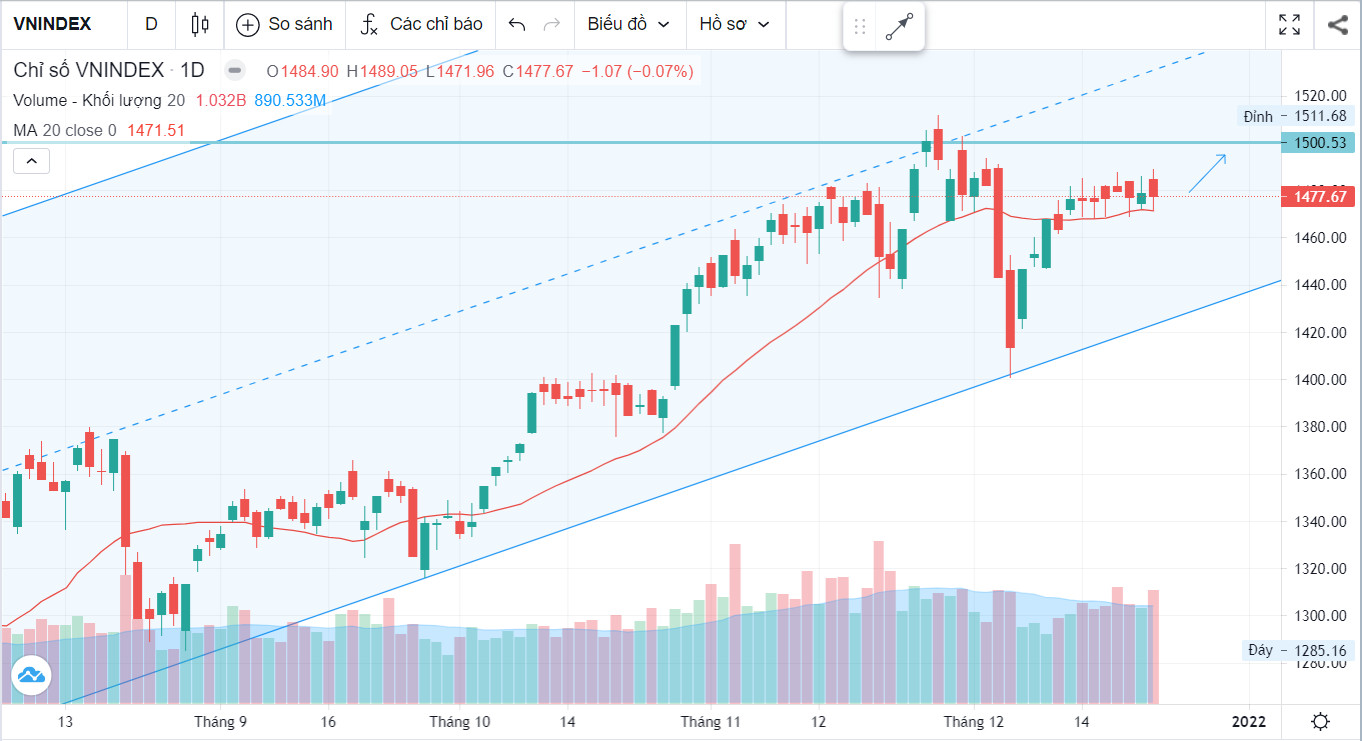1362x741 pixels.
Task: Click the 1500.53 horizontal line price label
Action: [x=1320, y=143]
